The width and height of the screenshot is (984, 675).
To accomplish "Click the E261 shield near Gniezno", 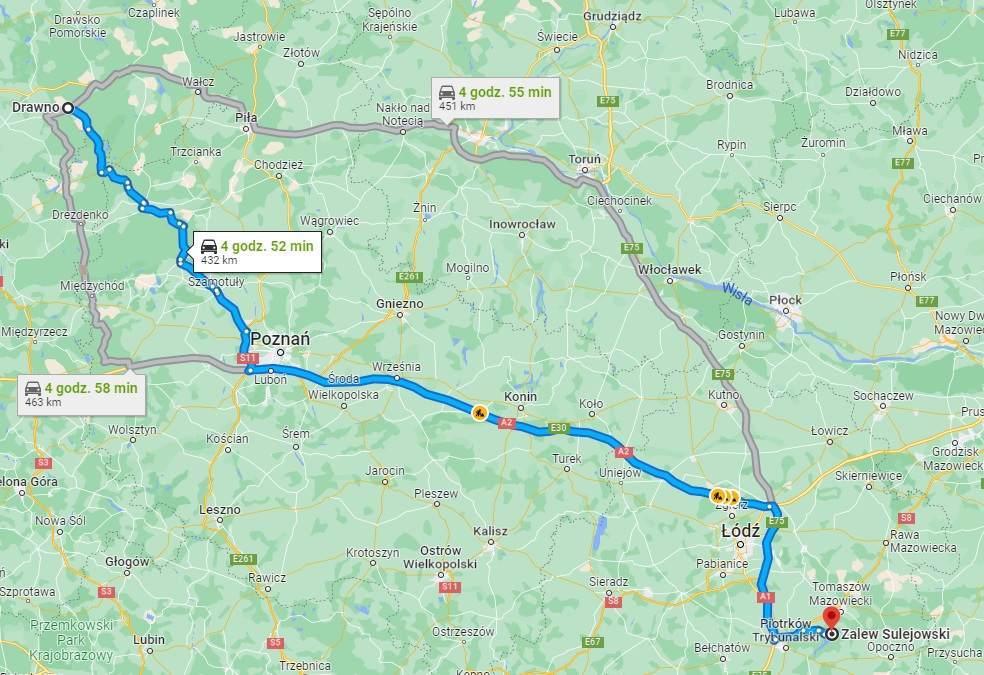I will tap(409, 277).
